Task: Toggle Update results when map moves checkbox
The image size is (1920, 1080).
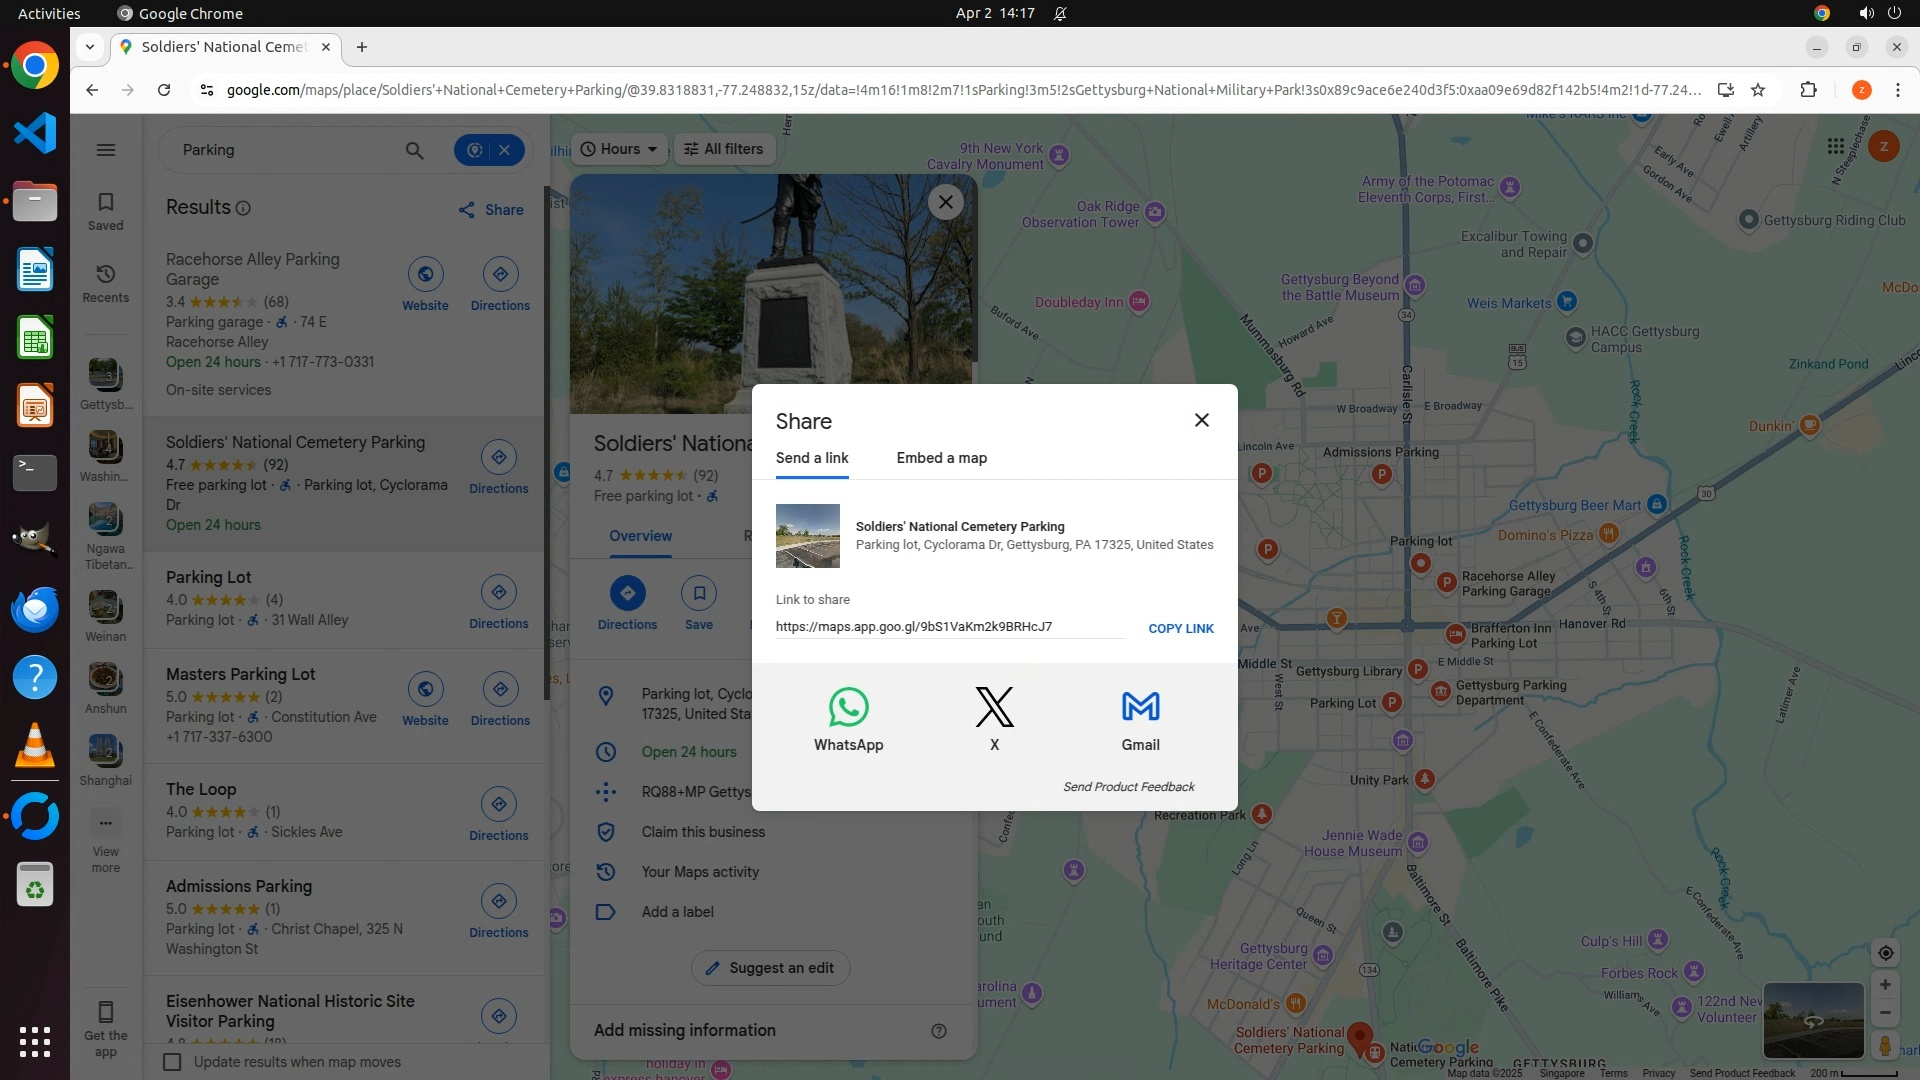Action: pyautogui.click(x=172, y=1062)
